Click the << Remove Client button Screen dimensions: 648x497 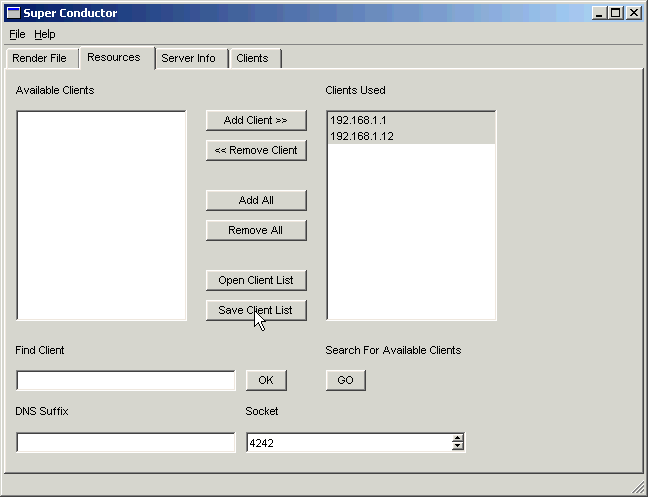point(256,150)
